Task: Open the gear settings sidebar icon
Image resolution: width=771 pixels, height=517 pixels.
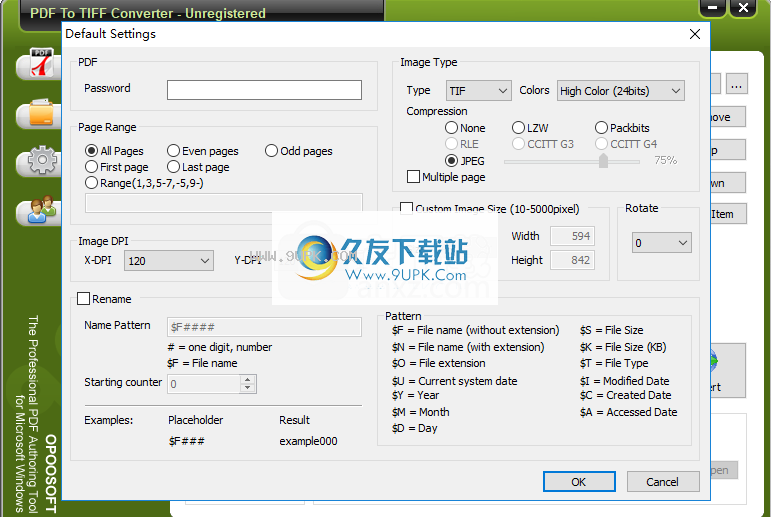Action: (42, 160)
